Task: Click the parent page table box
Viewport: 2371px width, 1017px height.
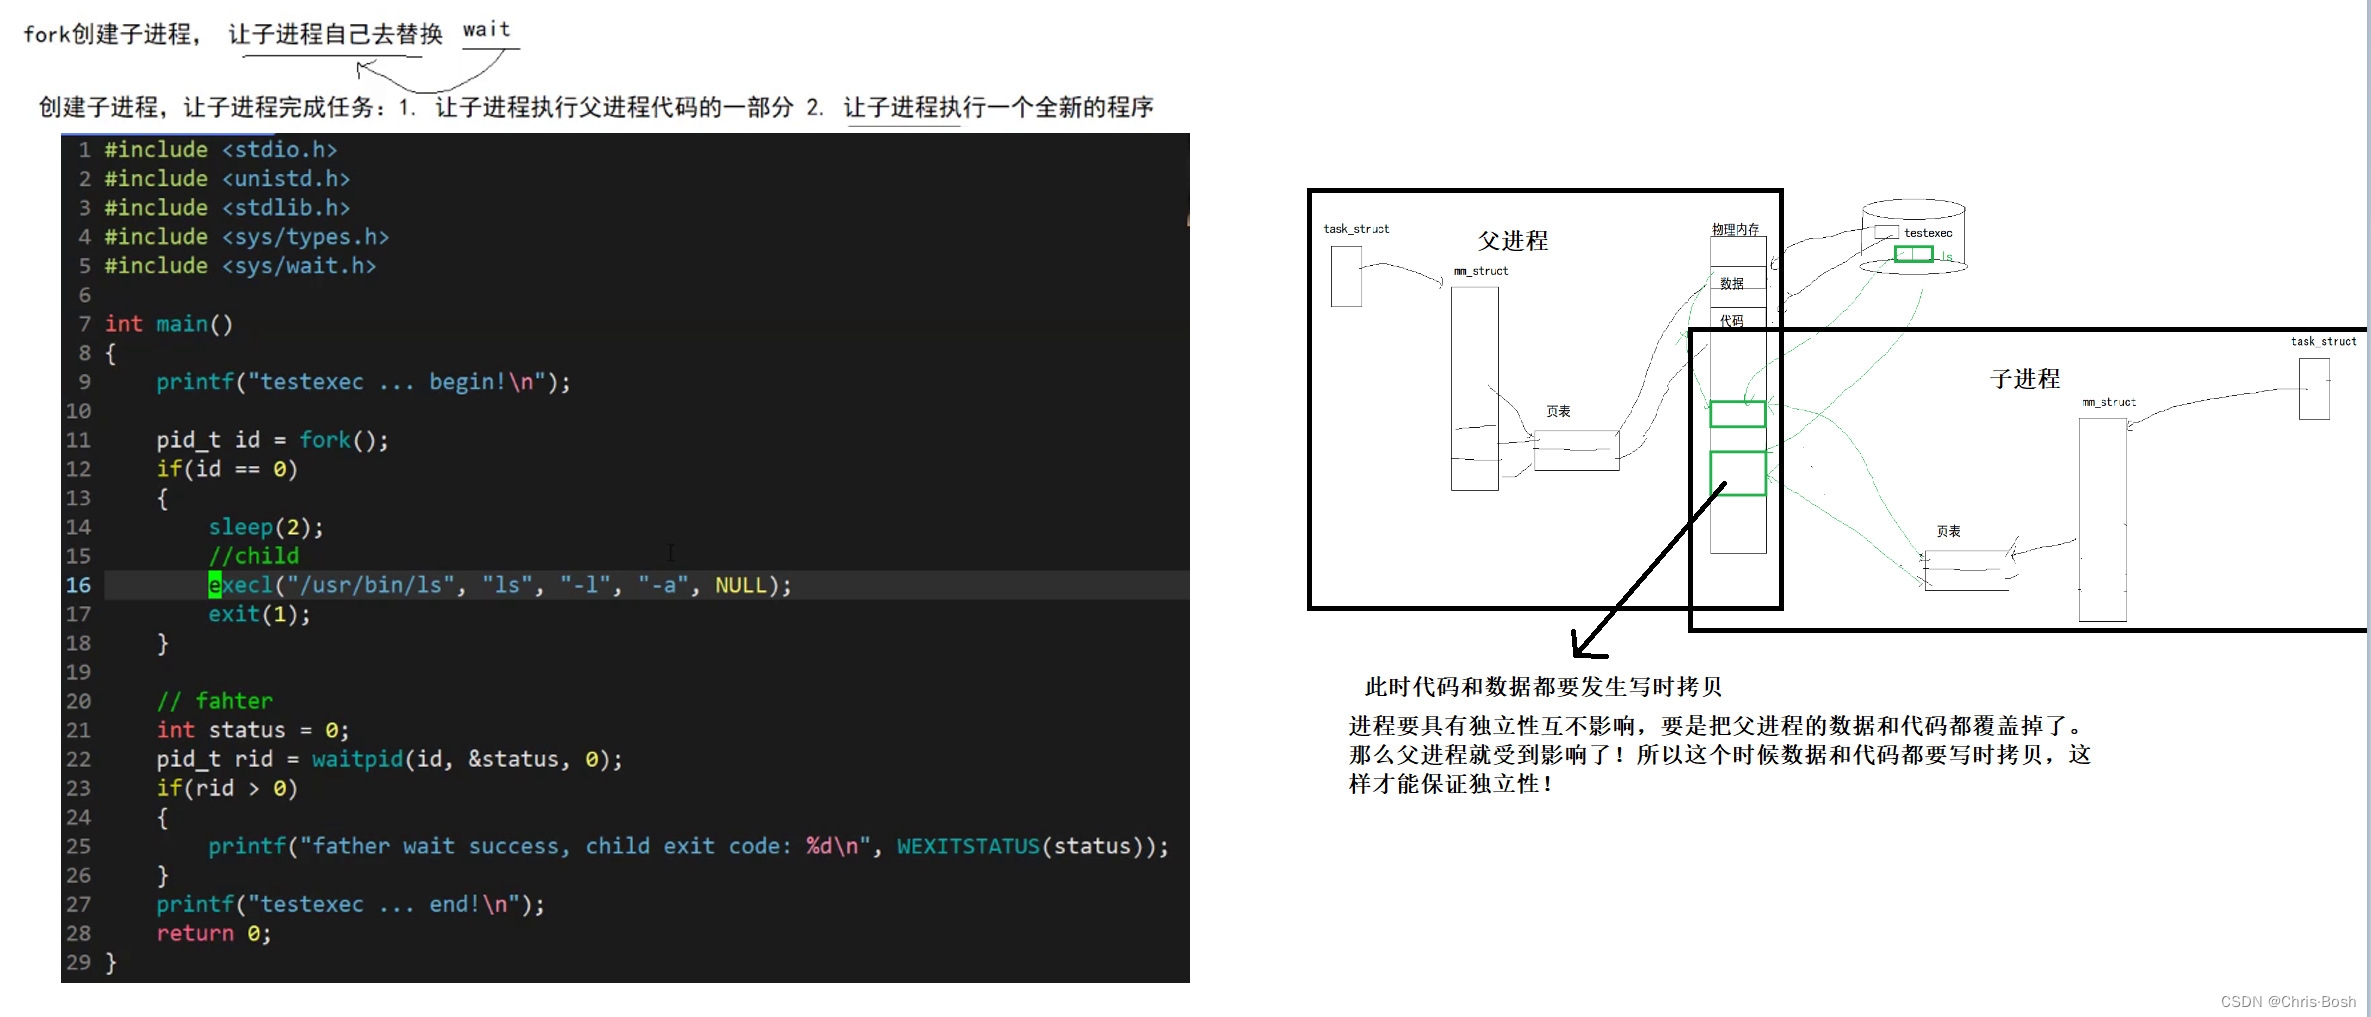Action: click(1576, 450)
